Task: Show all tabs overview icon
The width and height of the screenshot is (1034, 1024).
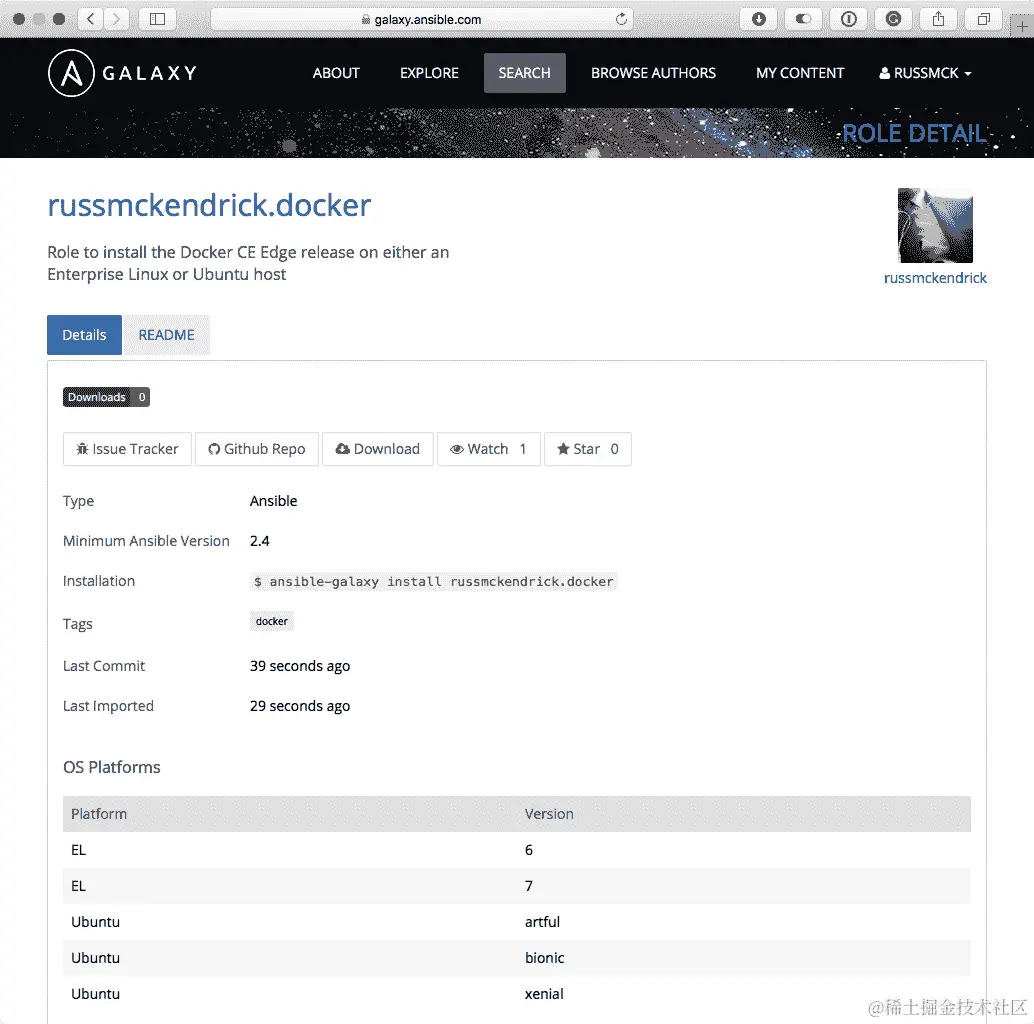Action: [983, 19]
